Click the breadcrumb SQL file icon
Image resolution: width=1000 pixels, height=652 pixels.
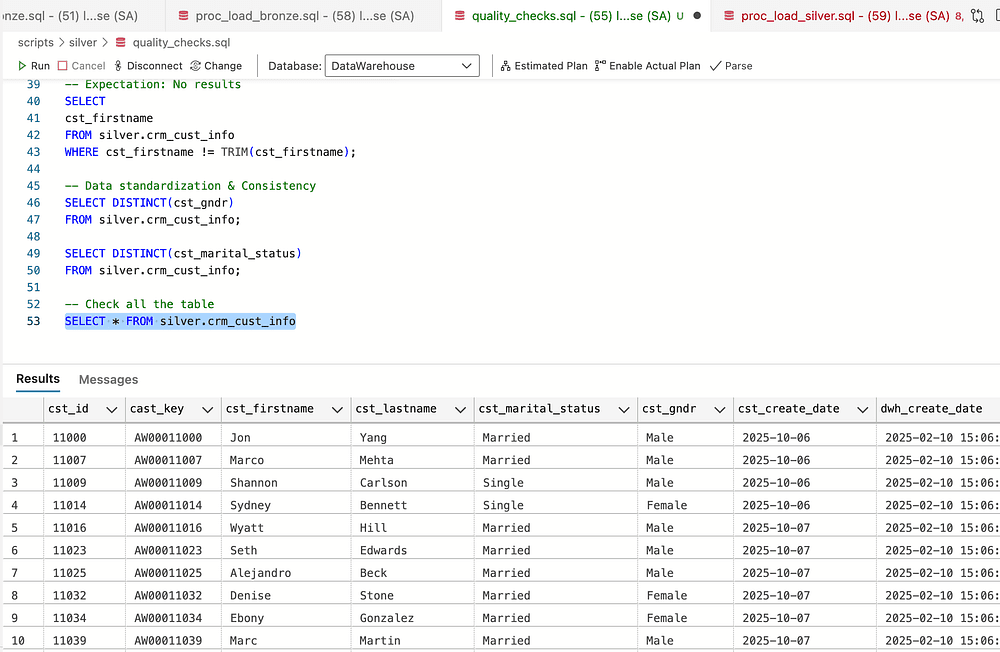(121, 43)
